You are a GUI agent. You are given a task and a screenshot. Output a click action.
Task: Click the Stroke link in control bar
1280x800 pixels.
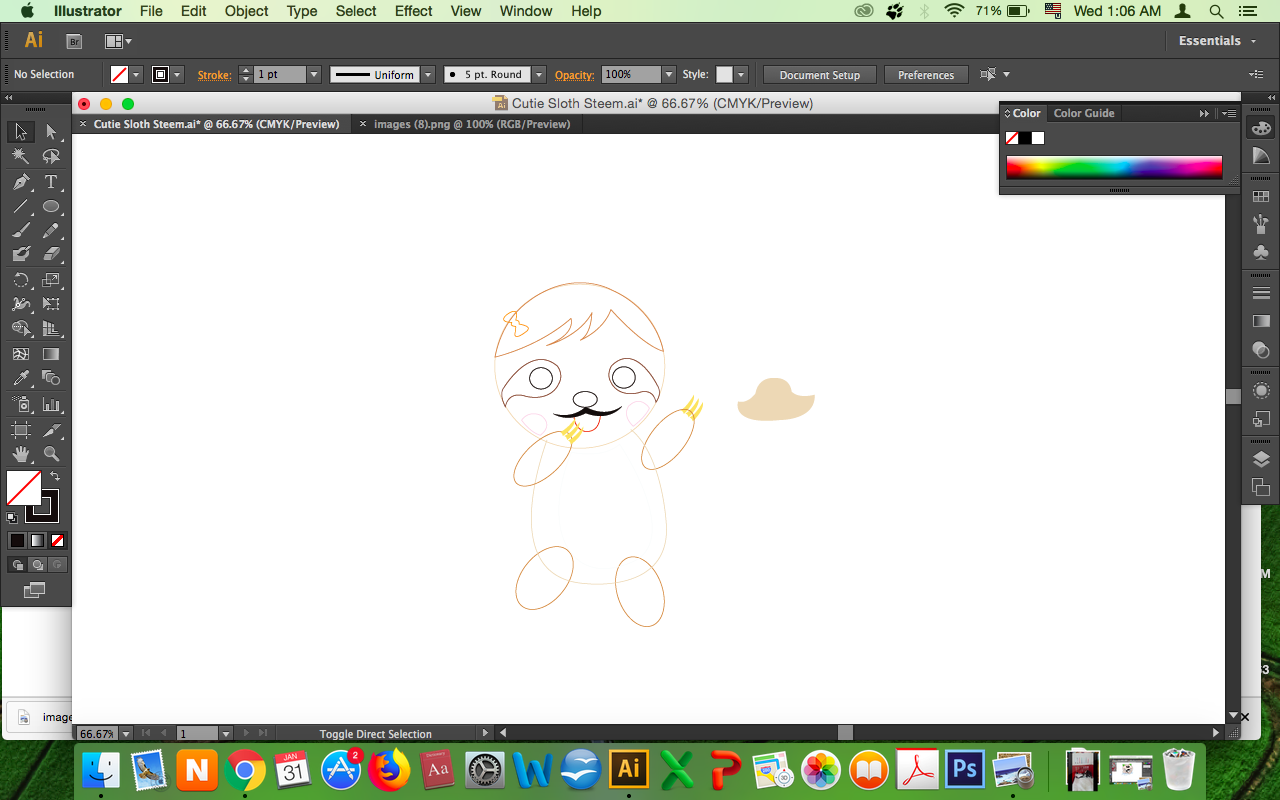214,75
